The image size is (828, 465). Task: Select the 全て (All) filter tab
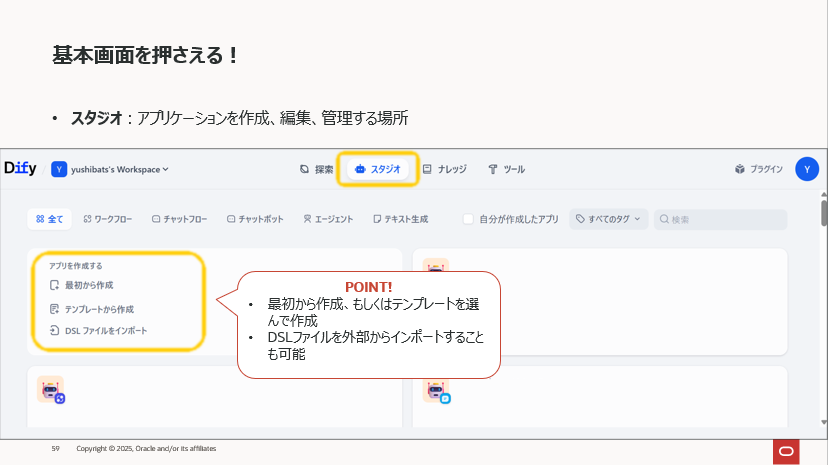pyautogui.click(x=49, y=219)
